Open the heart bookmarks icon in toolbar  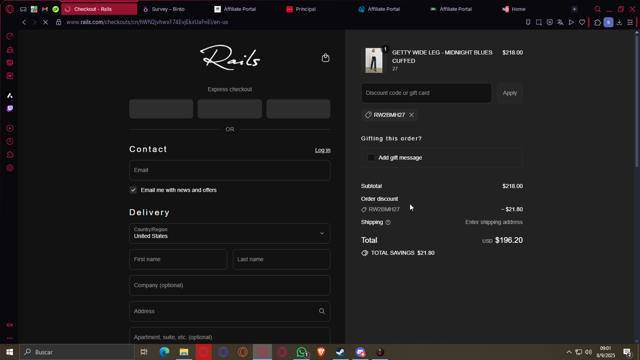point(582,22)
